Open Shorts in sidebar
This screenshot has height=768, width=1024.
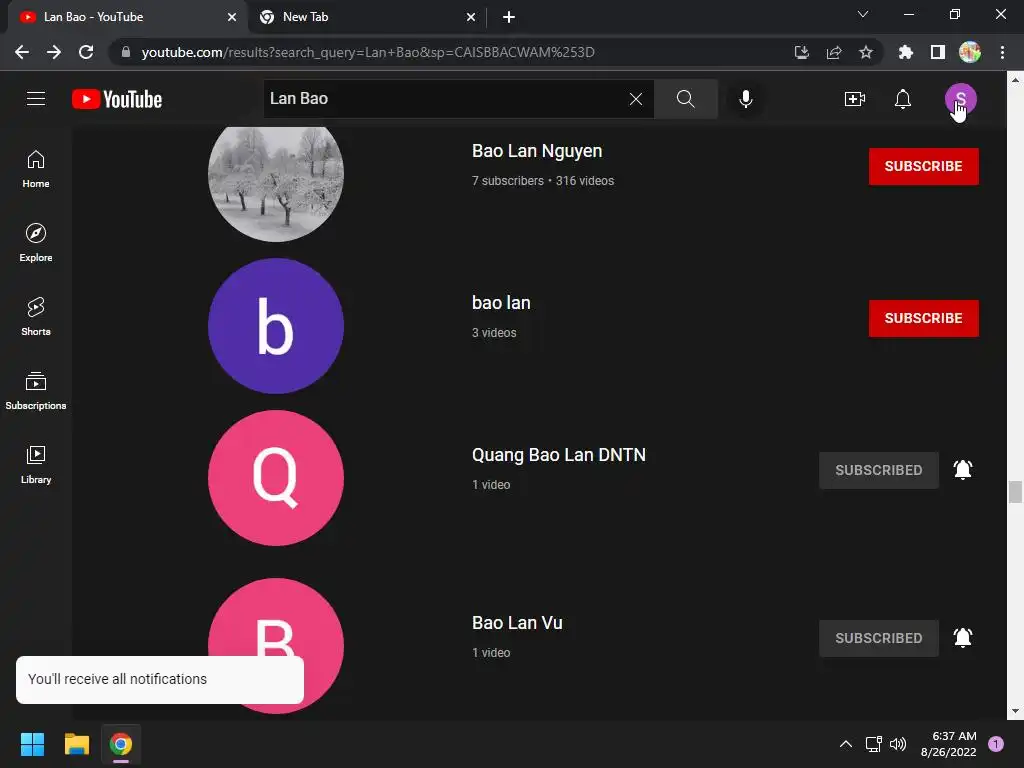point(36,317)
